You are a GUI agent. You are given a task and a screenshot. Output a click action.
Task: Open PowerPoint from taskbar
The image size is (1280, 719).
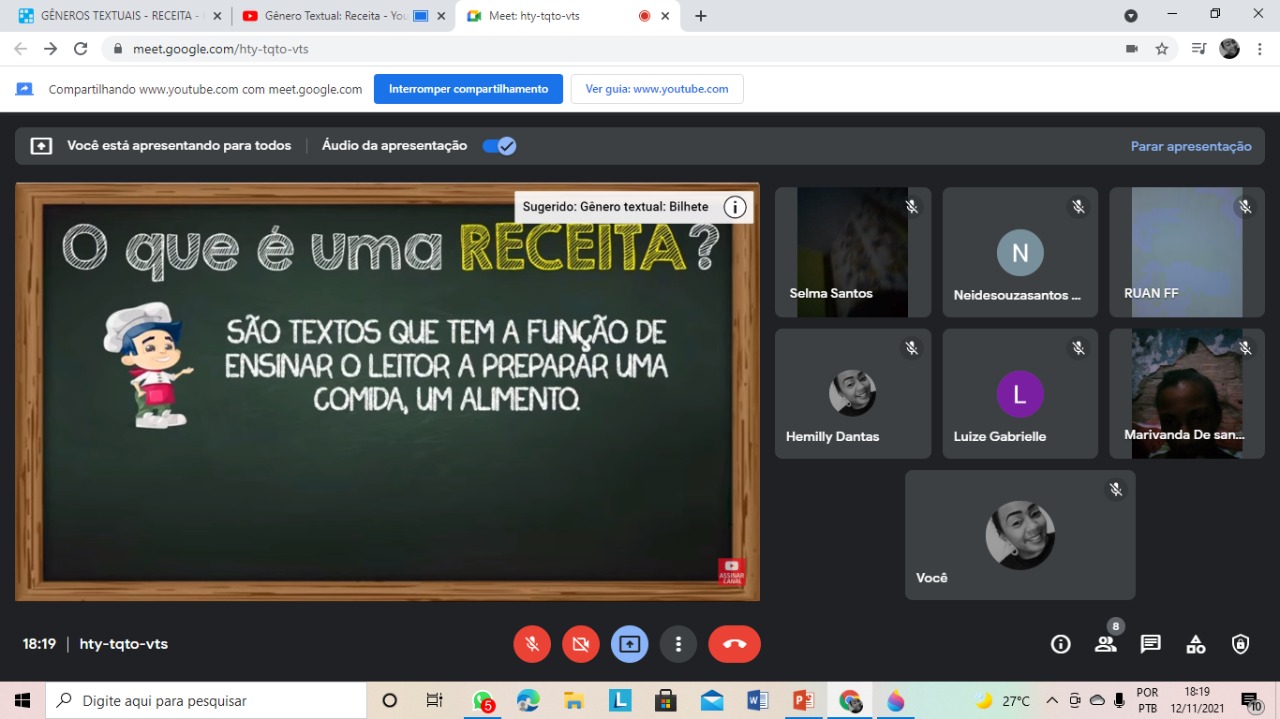(x=803, y=700)
